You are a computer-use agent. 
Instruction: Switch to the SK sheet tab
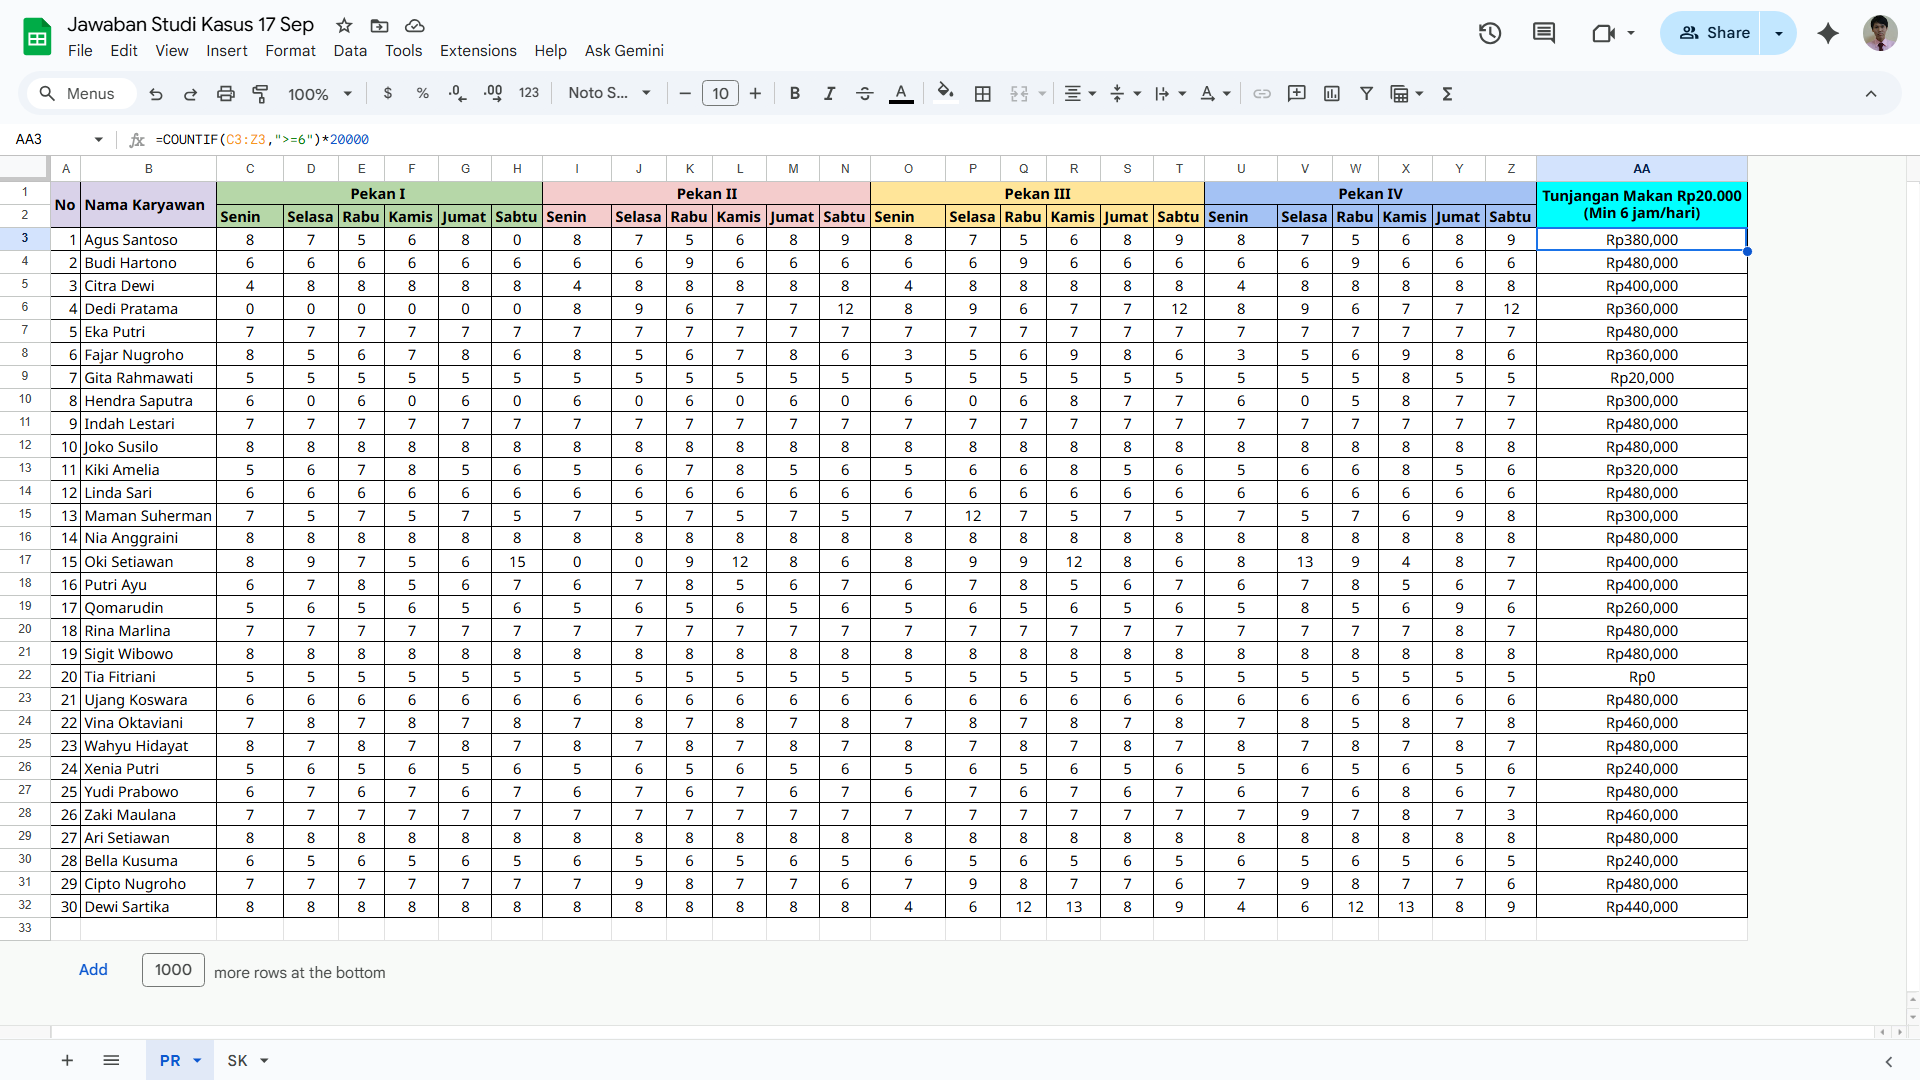(237, 1061)
